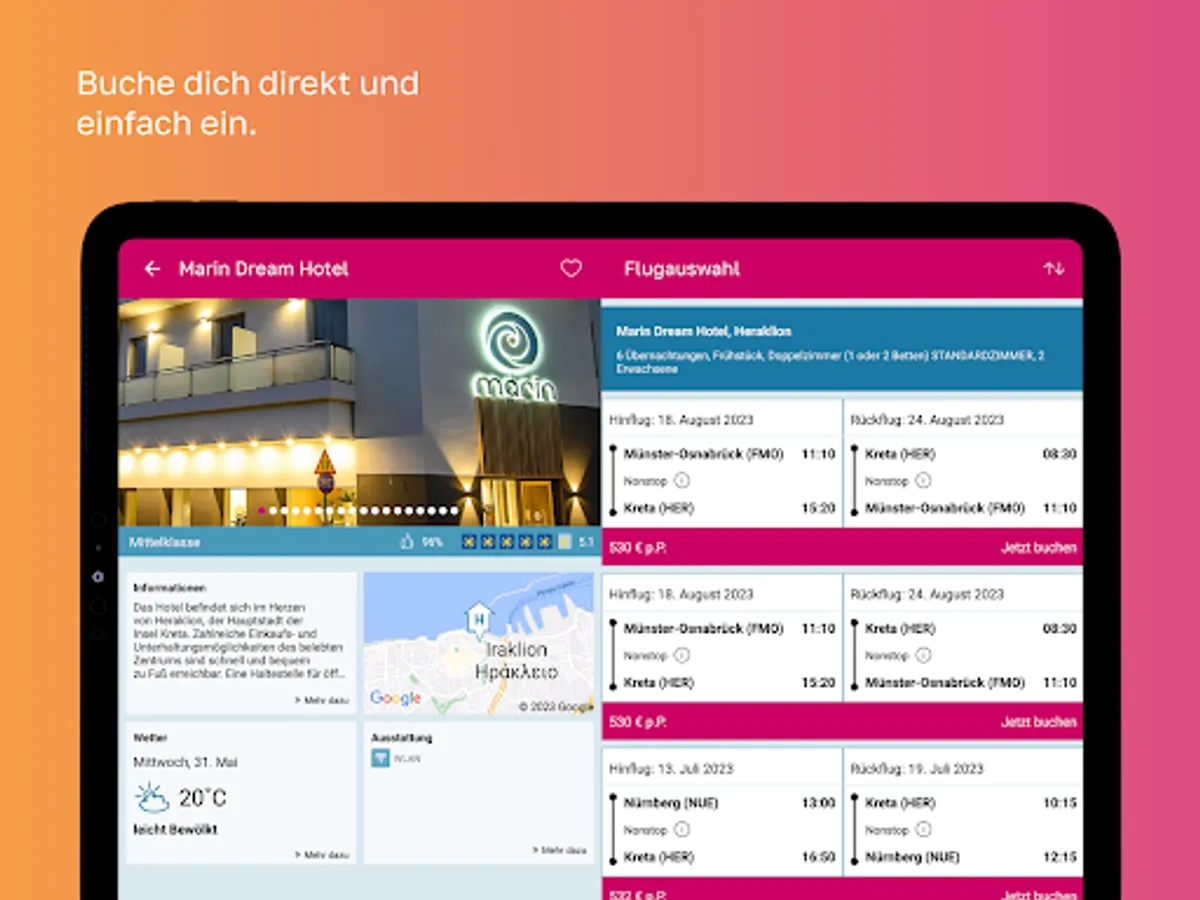
Task: Select the active pink photo carousel dot
Action: point(262,511)
